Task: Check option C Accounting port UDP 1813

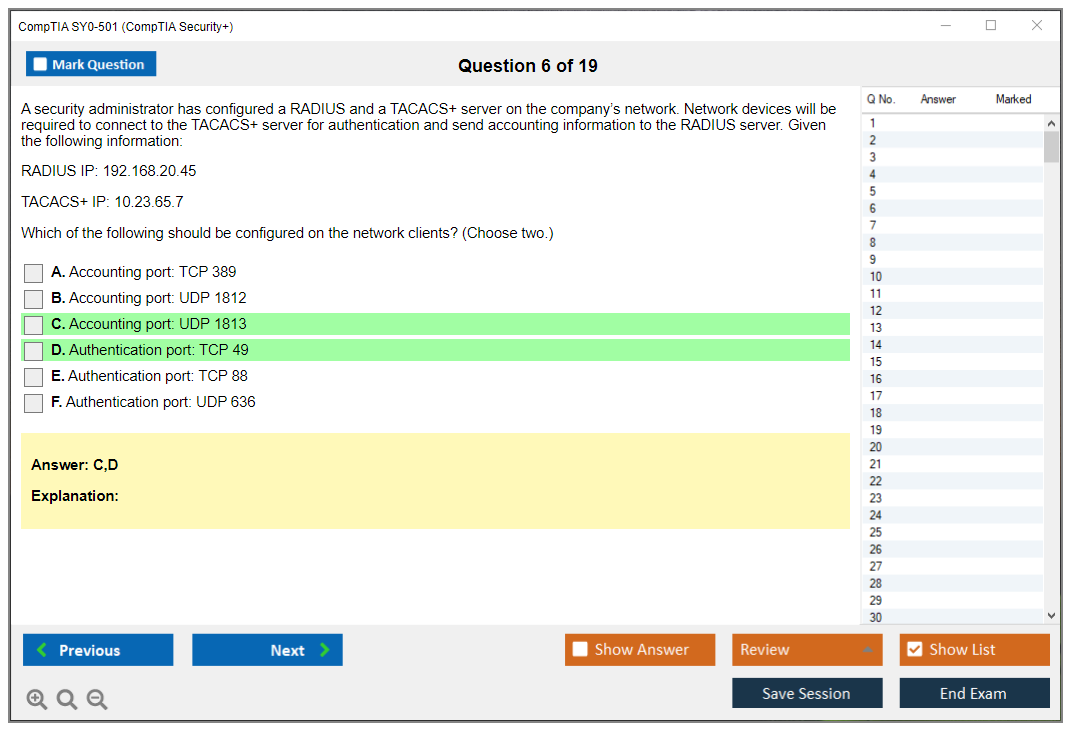Action: point(34,325)
